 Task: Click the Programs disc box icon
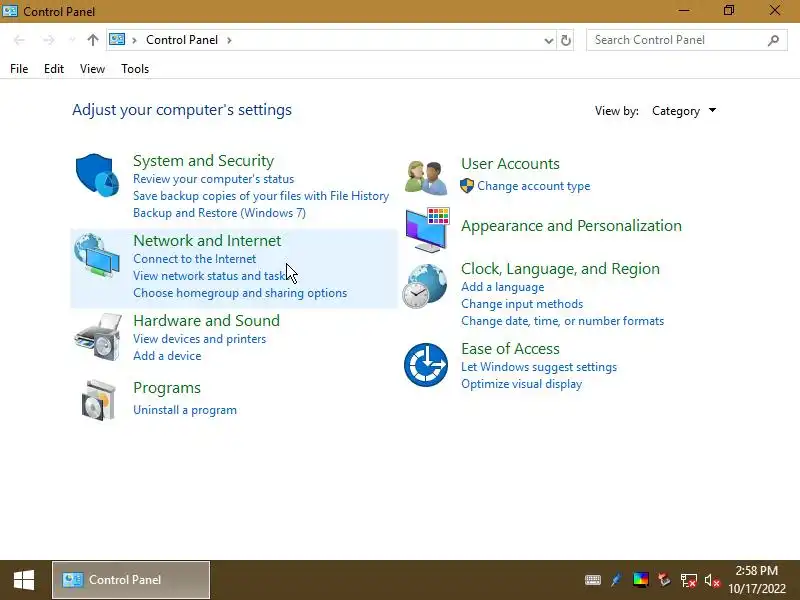(x=99, y=401)
